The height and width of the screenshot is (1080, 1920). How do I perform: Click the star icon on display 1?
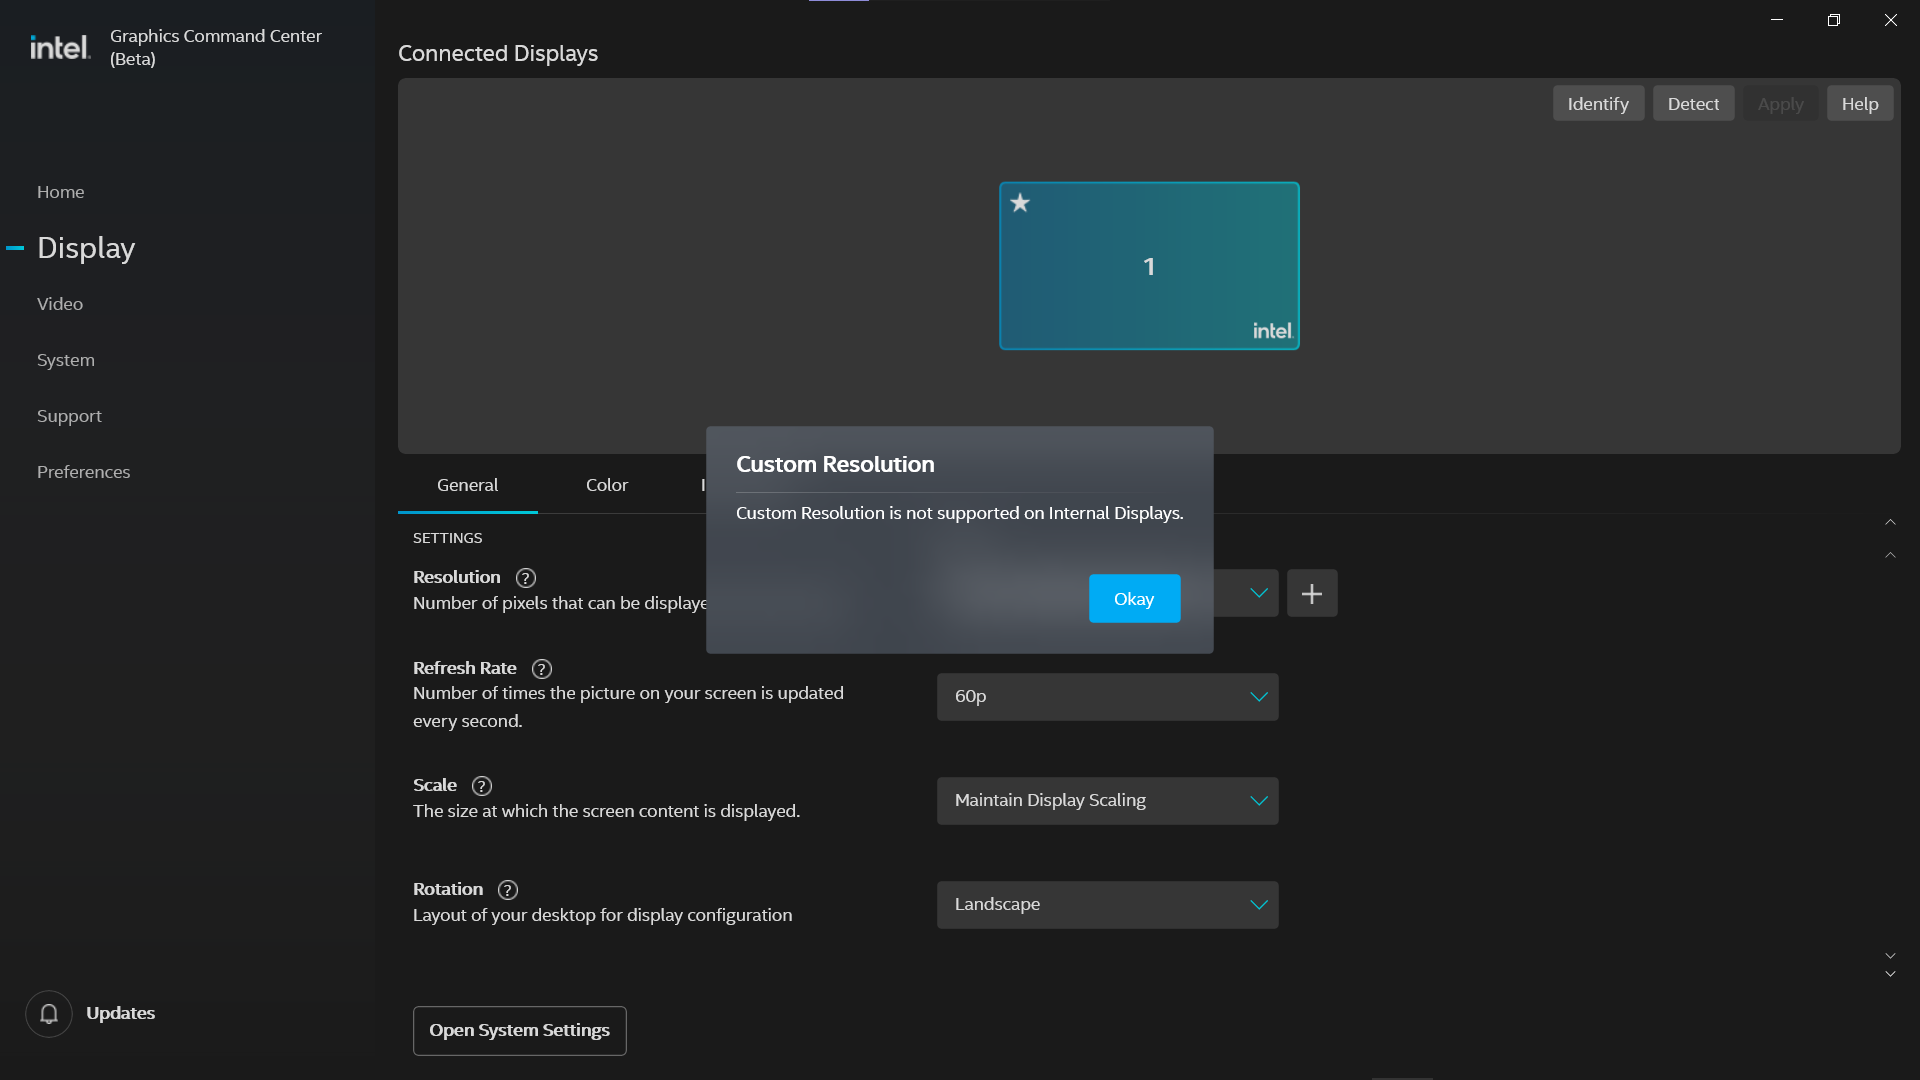tap(1021, 203)
